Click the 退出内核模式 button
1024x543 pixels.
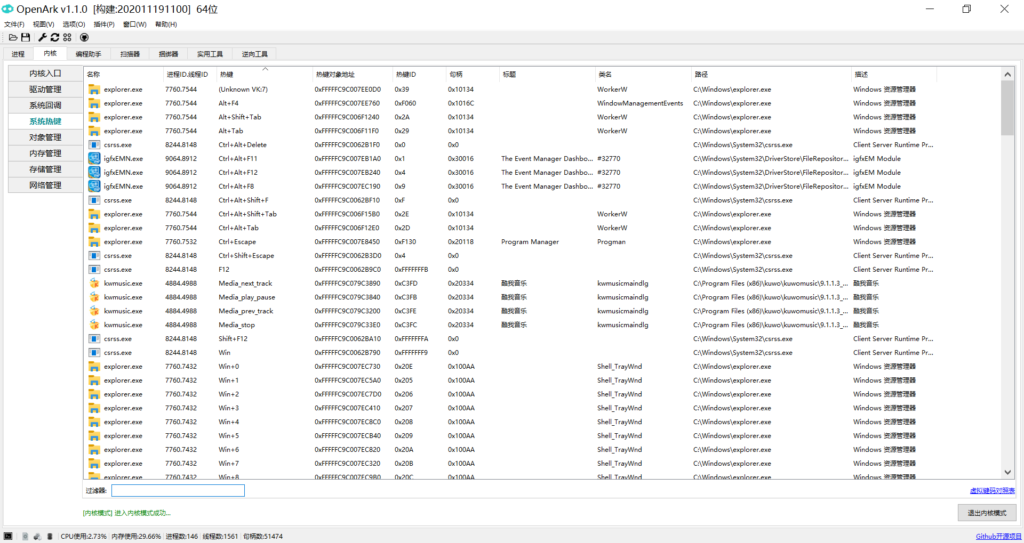[x=986, y=513]
